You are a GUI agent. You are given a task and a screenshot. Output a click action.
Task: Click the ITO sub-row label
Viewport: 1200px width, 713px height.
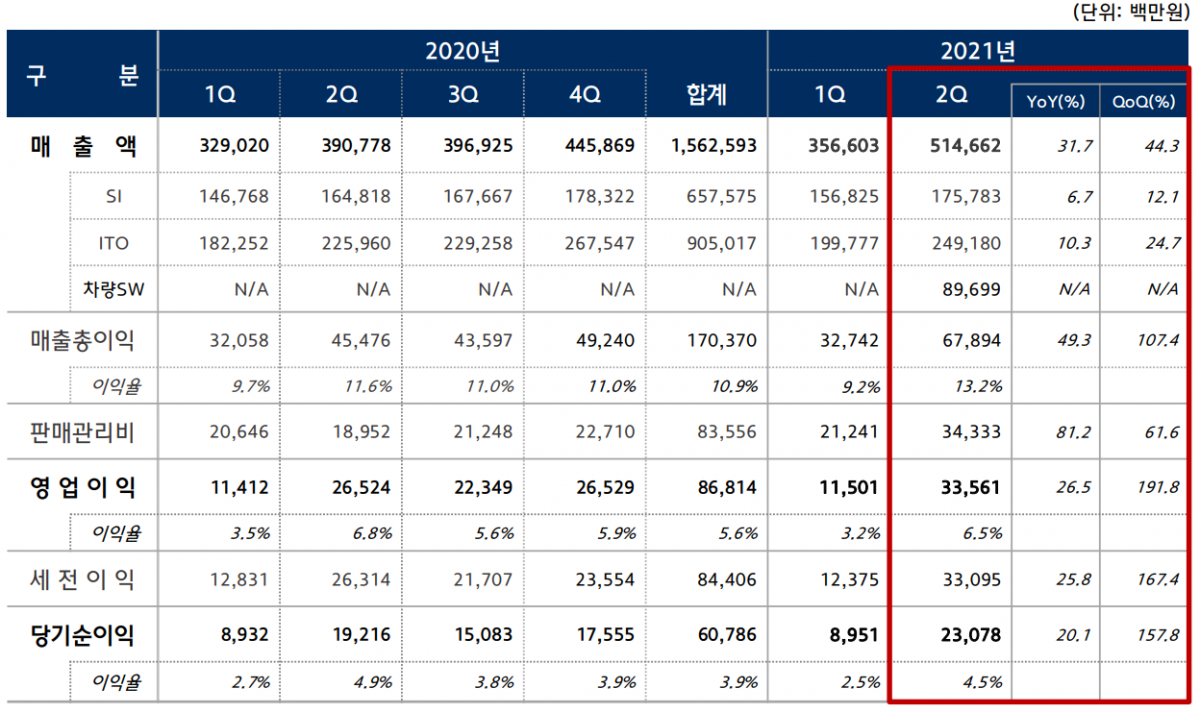(x=113, y=242)
